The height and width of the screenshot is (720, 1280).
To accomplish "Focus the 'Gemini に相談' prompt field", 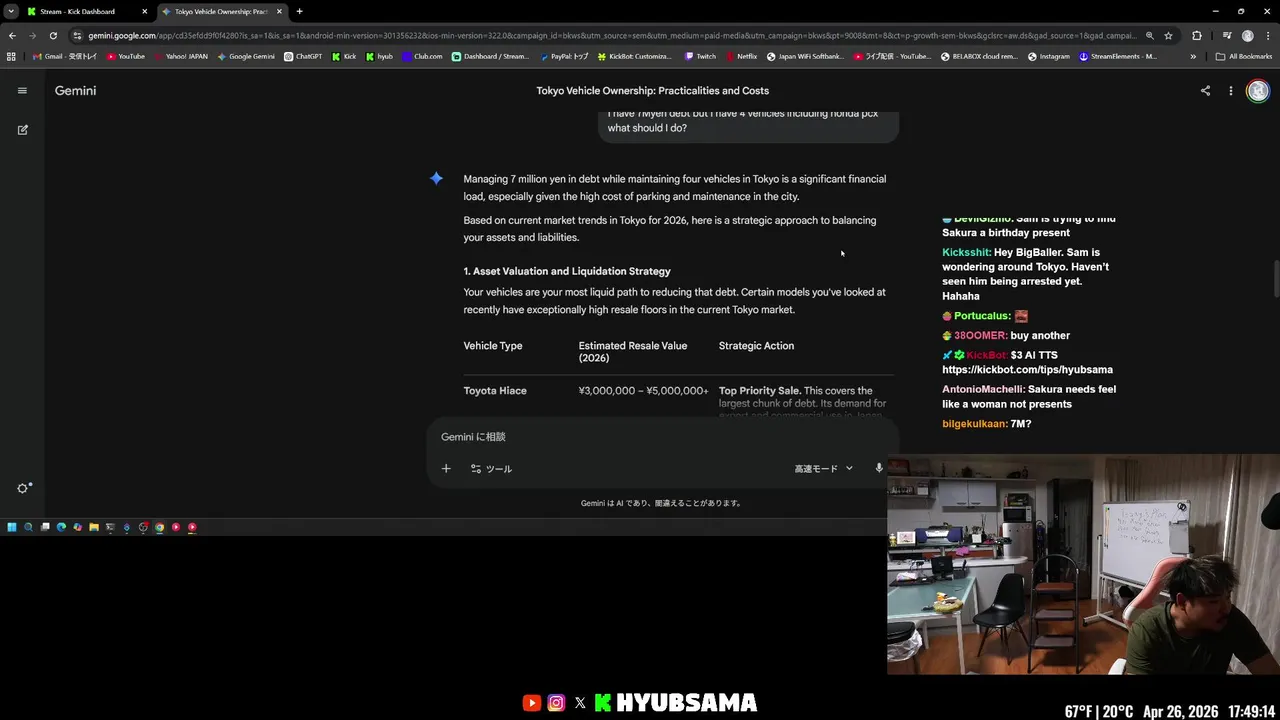I will coord(660,437).
